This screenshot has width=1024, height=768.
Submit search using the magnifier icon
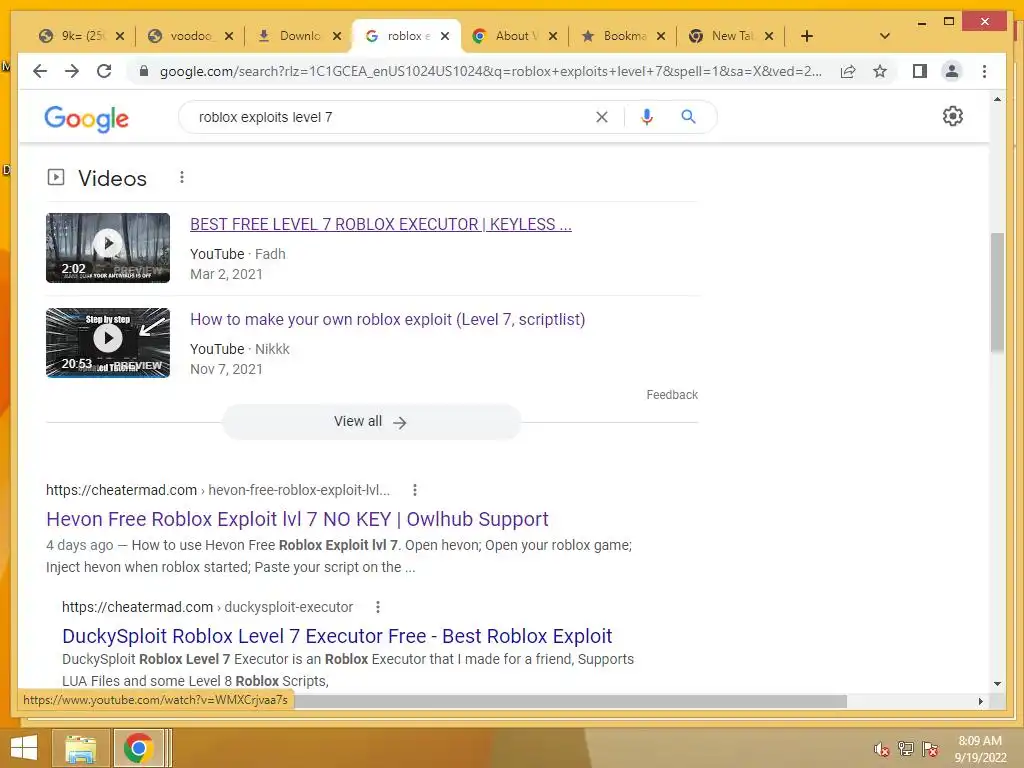(x=688, y=117)
